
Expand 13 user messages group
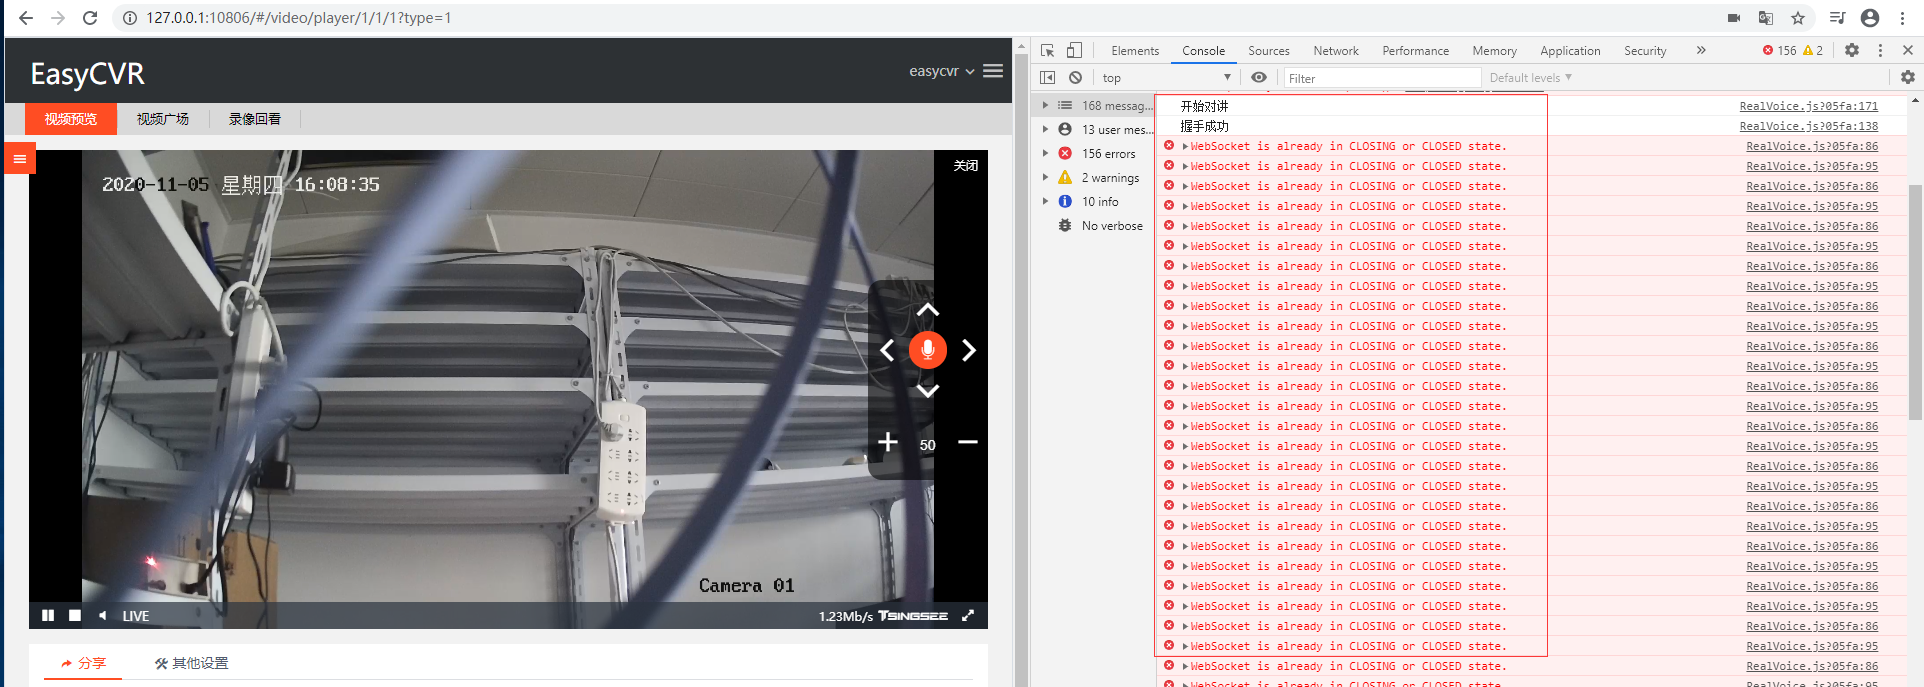click(x=1045, y=129)
